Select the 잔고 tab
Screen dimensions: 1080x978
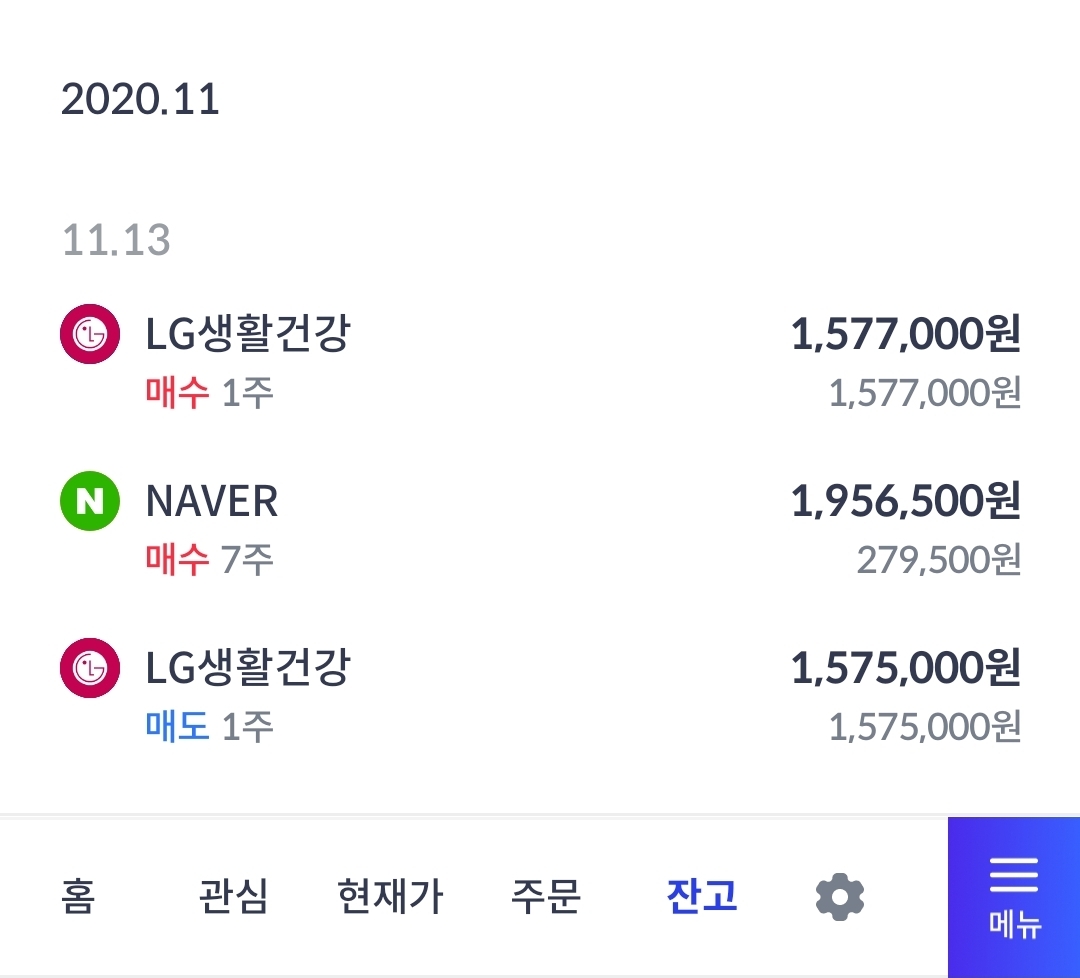[702, 897]
